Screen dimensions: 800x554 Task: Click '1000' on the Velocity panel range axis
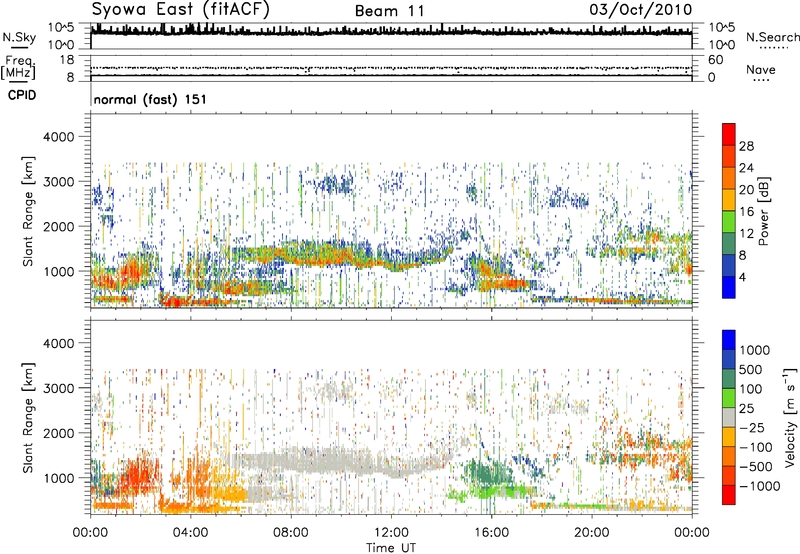tap(59, 478)
